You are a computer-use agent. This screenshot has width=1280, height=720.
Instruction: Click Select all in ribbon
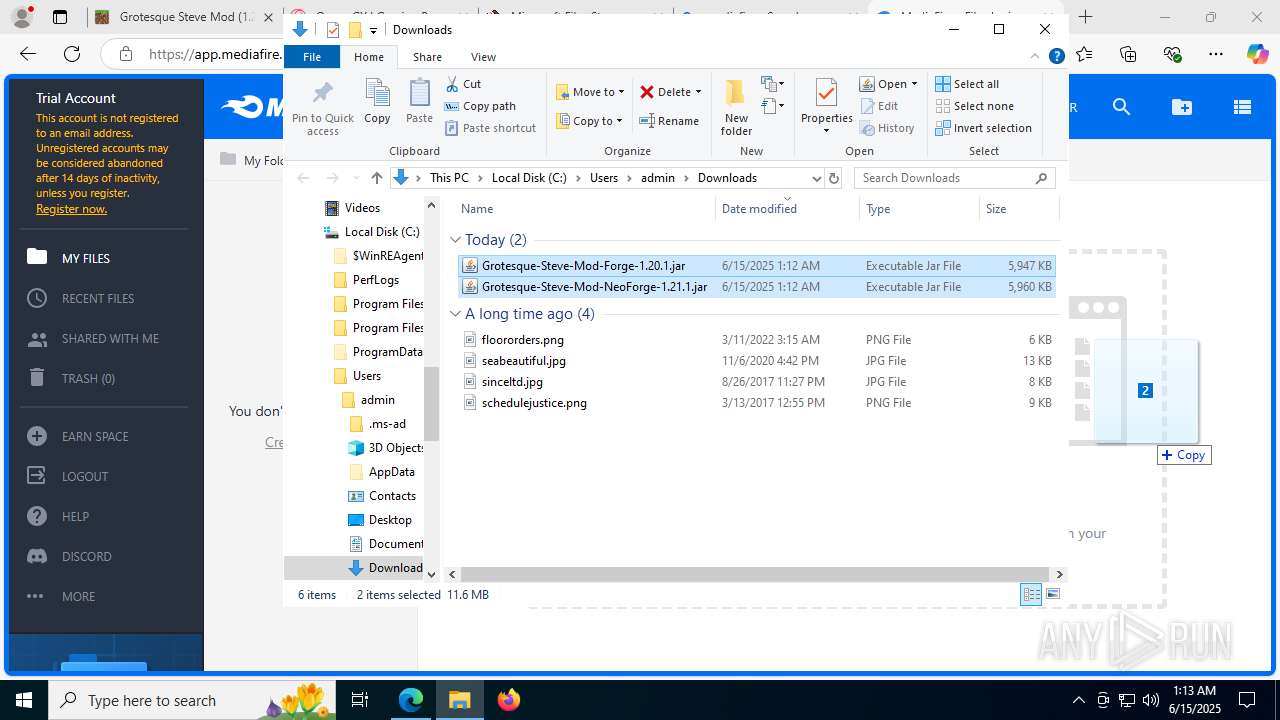click(967, 84)
